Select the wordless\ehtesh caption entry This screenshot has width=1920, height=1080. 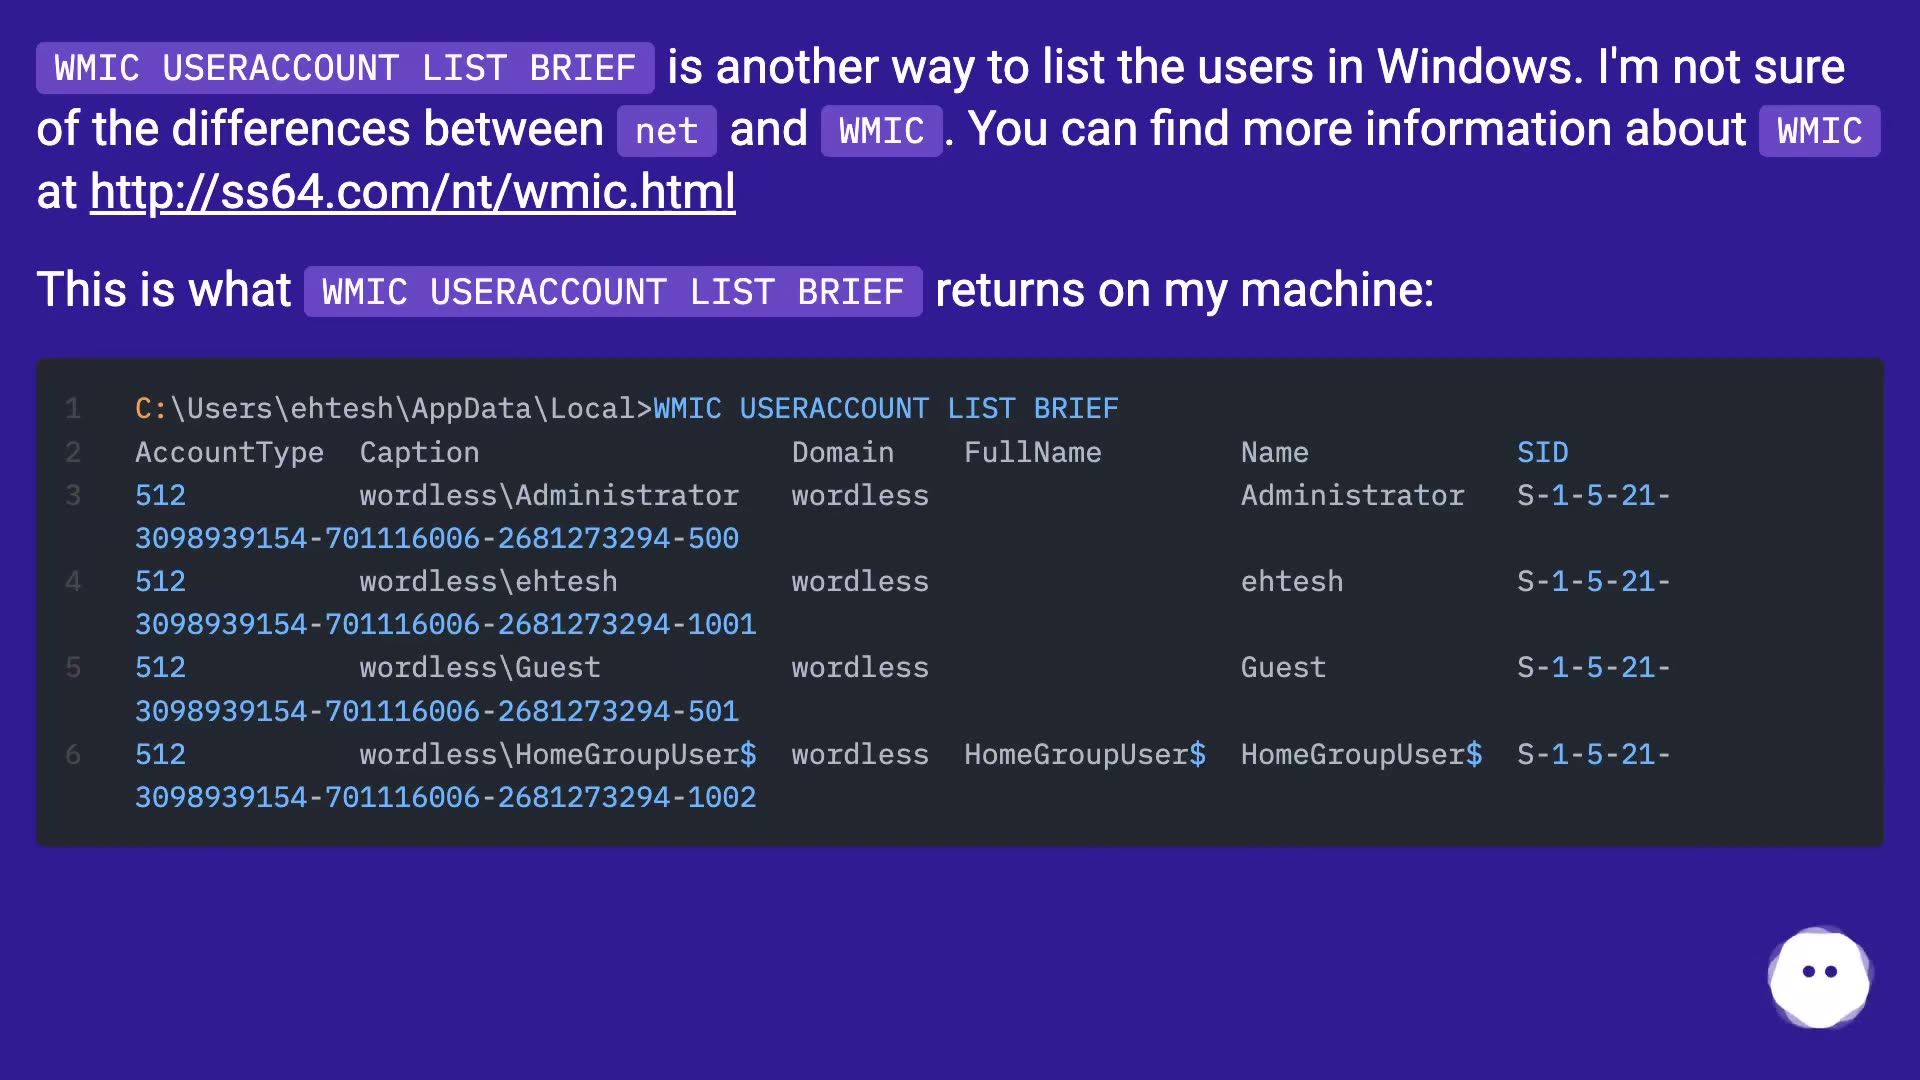coord(488,581)
